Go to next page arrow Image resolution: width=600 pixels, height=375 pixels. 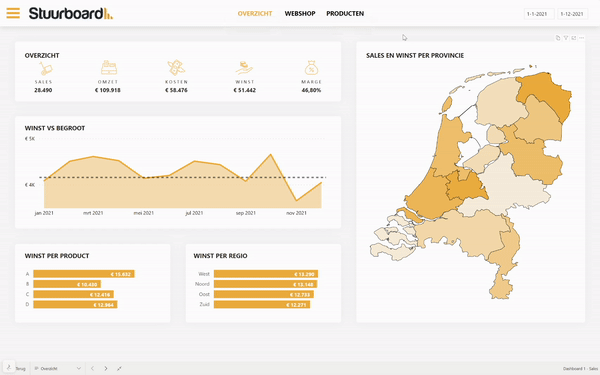tap(106, 368)
